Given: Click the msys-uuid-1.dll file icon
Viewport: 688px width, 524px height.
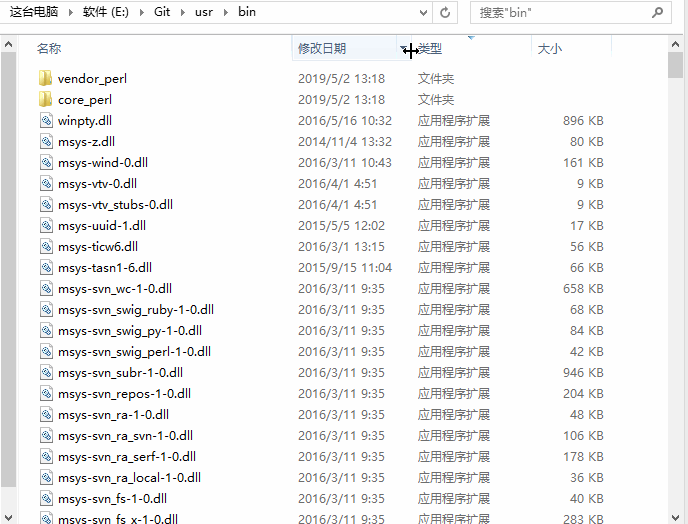Looking at the screenshot, I should click(x=45, y=225).
